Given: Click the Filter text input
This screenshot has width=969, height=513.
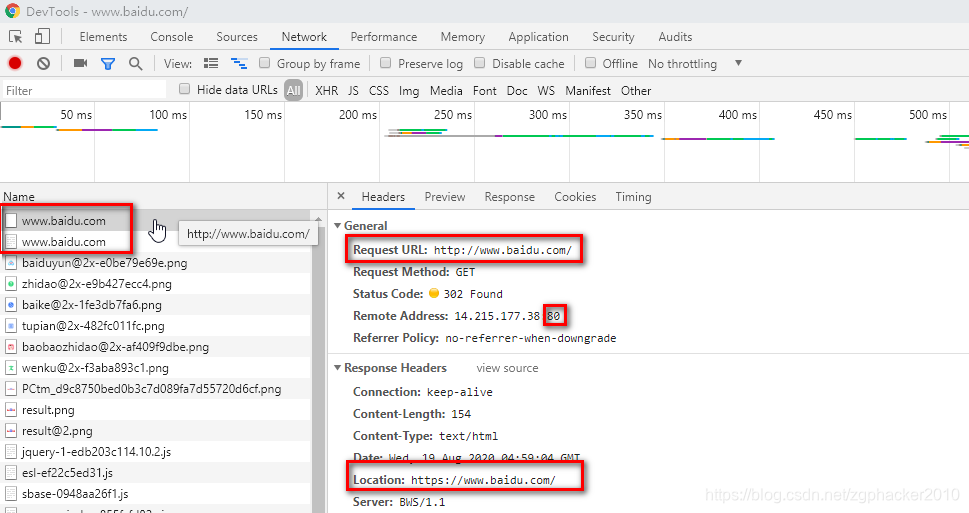Looking at the screenshot, I should point(85,90).
